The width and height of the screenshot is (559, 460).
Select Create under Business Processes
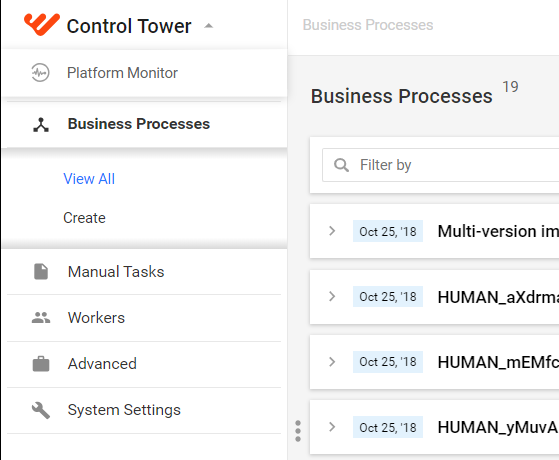coord(84,218)
